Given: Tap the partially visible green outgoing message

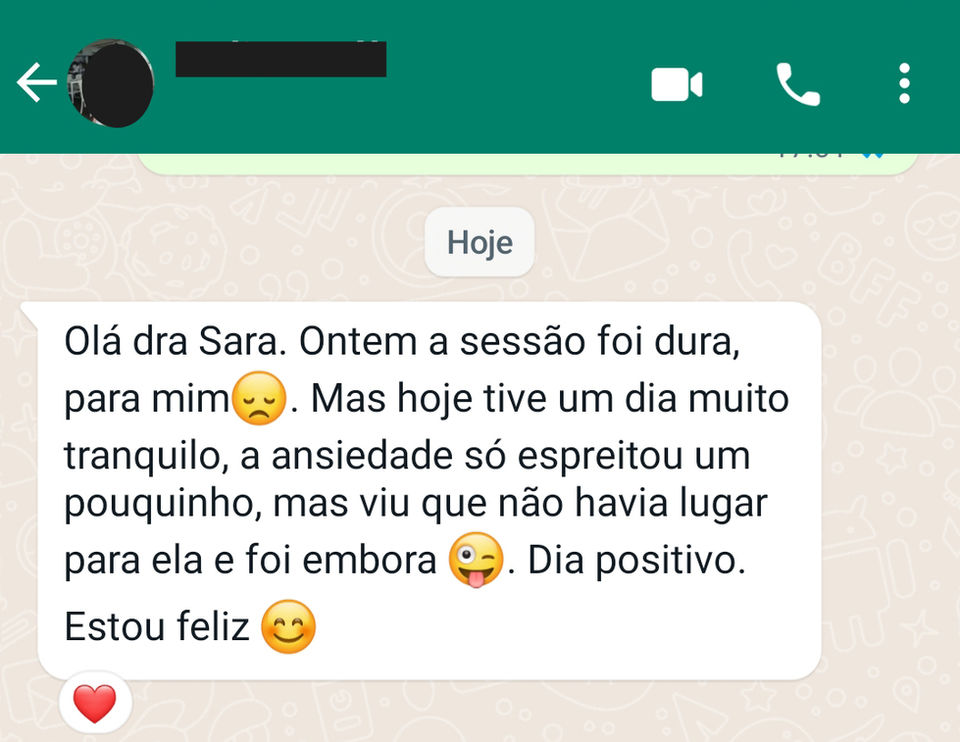Looking at the screenshot, I should 527,163.
